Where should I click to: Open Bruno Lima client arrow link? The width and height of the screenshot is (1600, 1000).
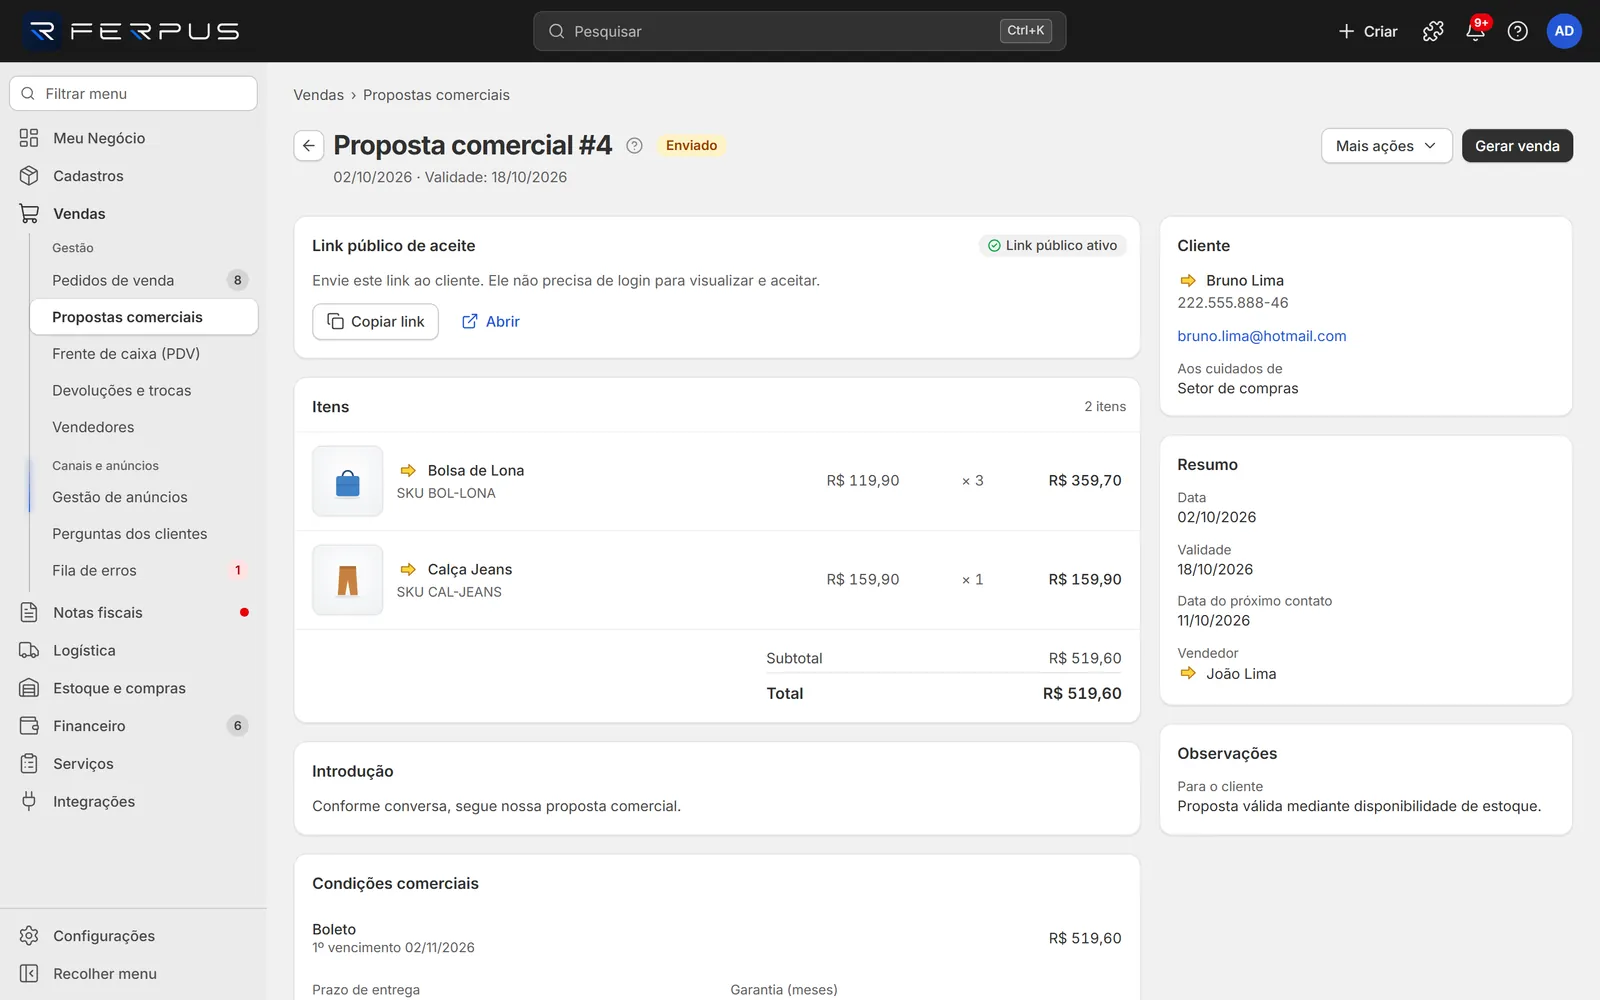point(1188,281)
